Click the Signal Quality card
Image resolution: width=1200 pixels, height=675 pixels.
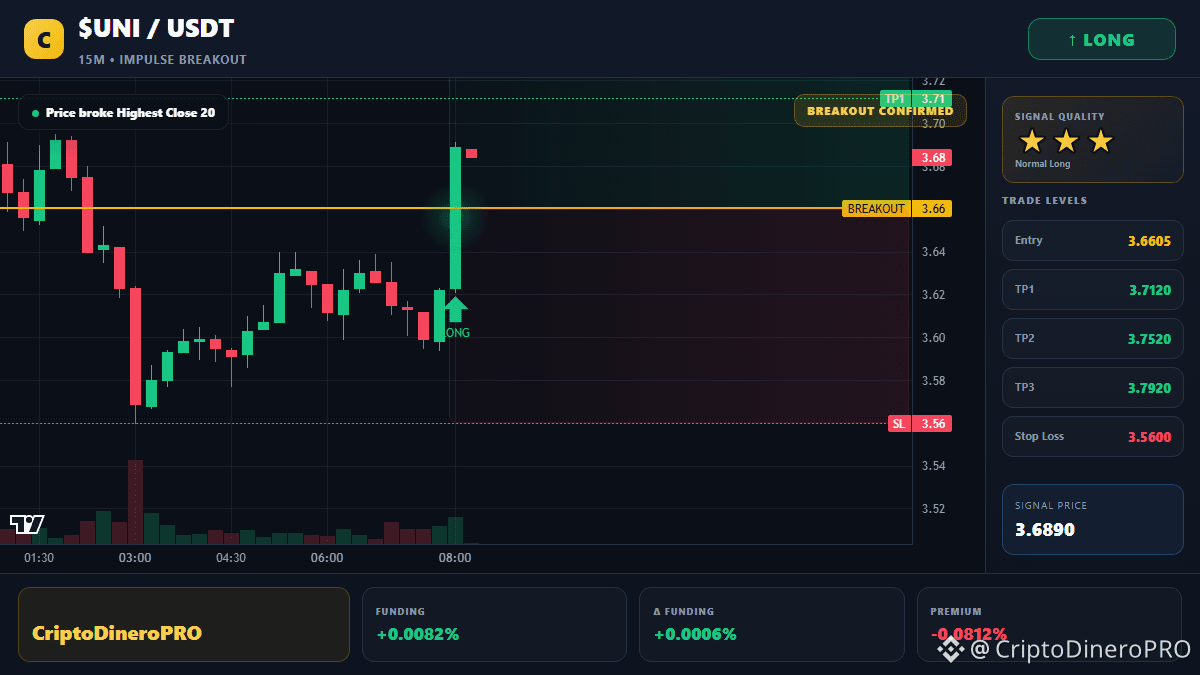click(1092, 139)
